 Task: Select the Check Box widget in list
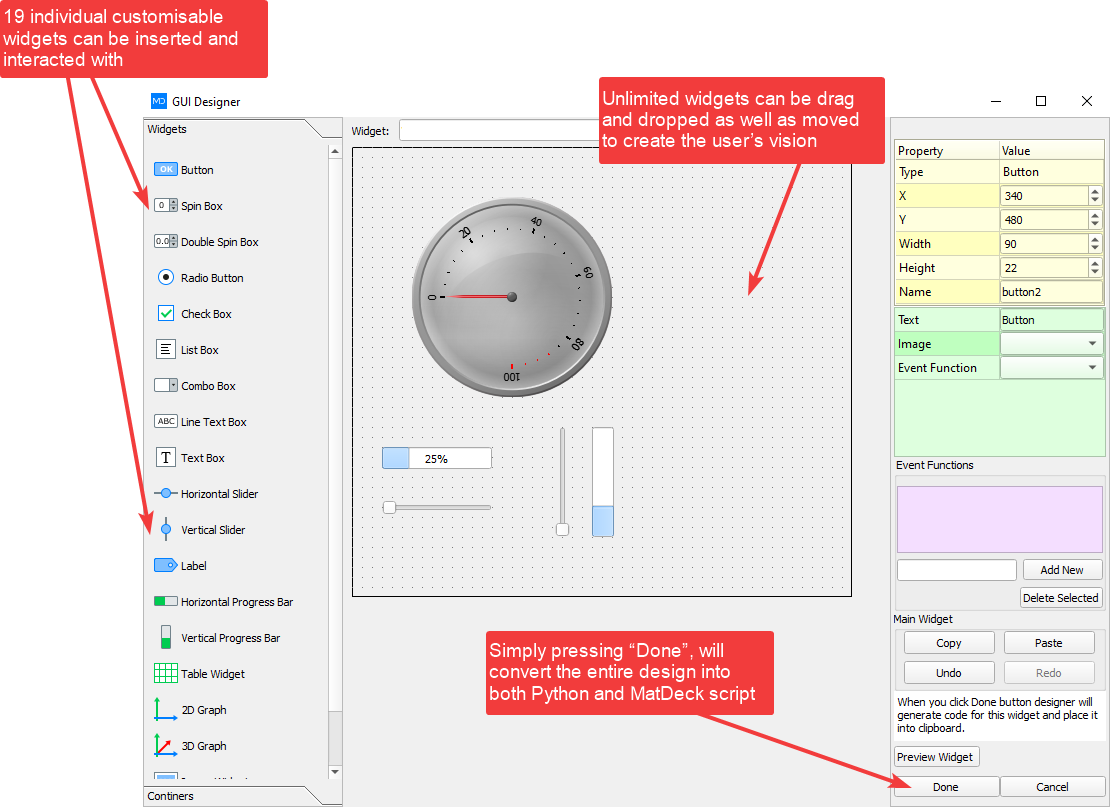pyautogui.click(x=206, y=314)
